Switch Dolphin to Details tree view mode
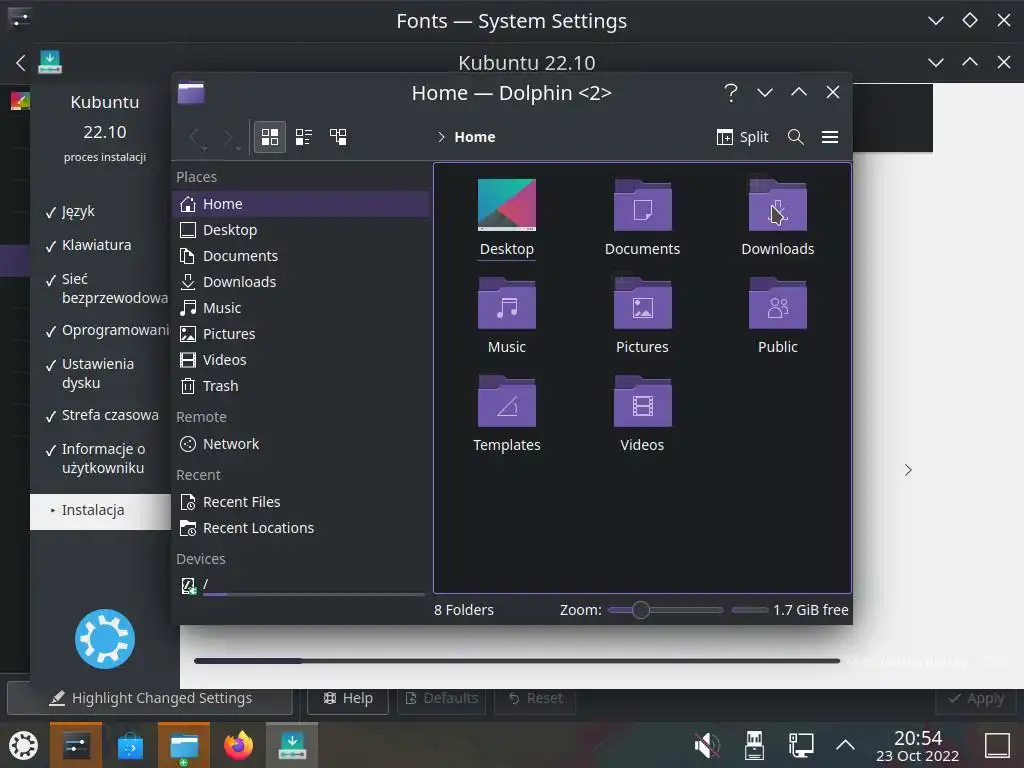This screenshot has height=768, width=1024. [338, 136]
